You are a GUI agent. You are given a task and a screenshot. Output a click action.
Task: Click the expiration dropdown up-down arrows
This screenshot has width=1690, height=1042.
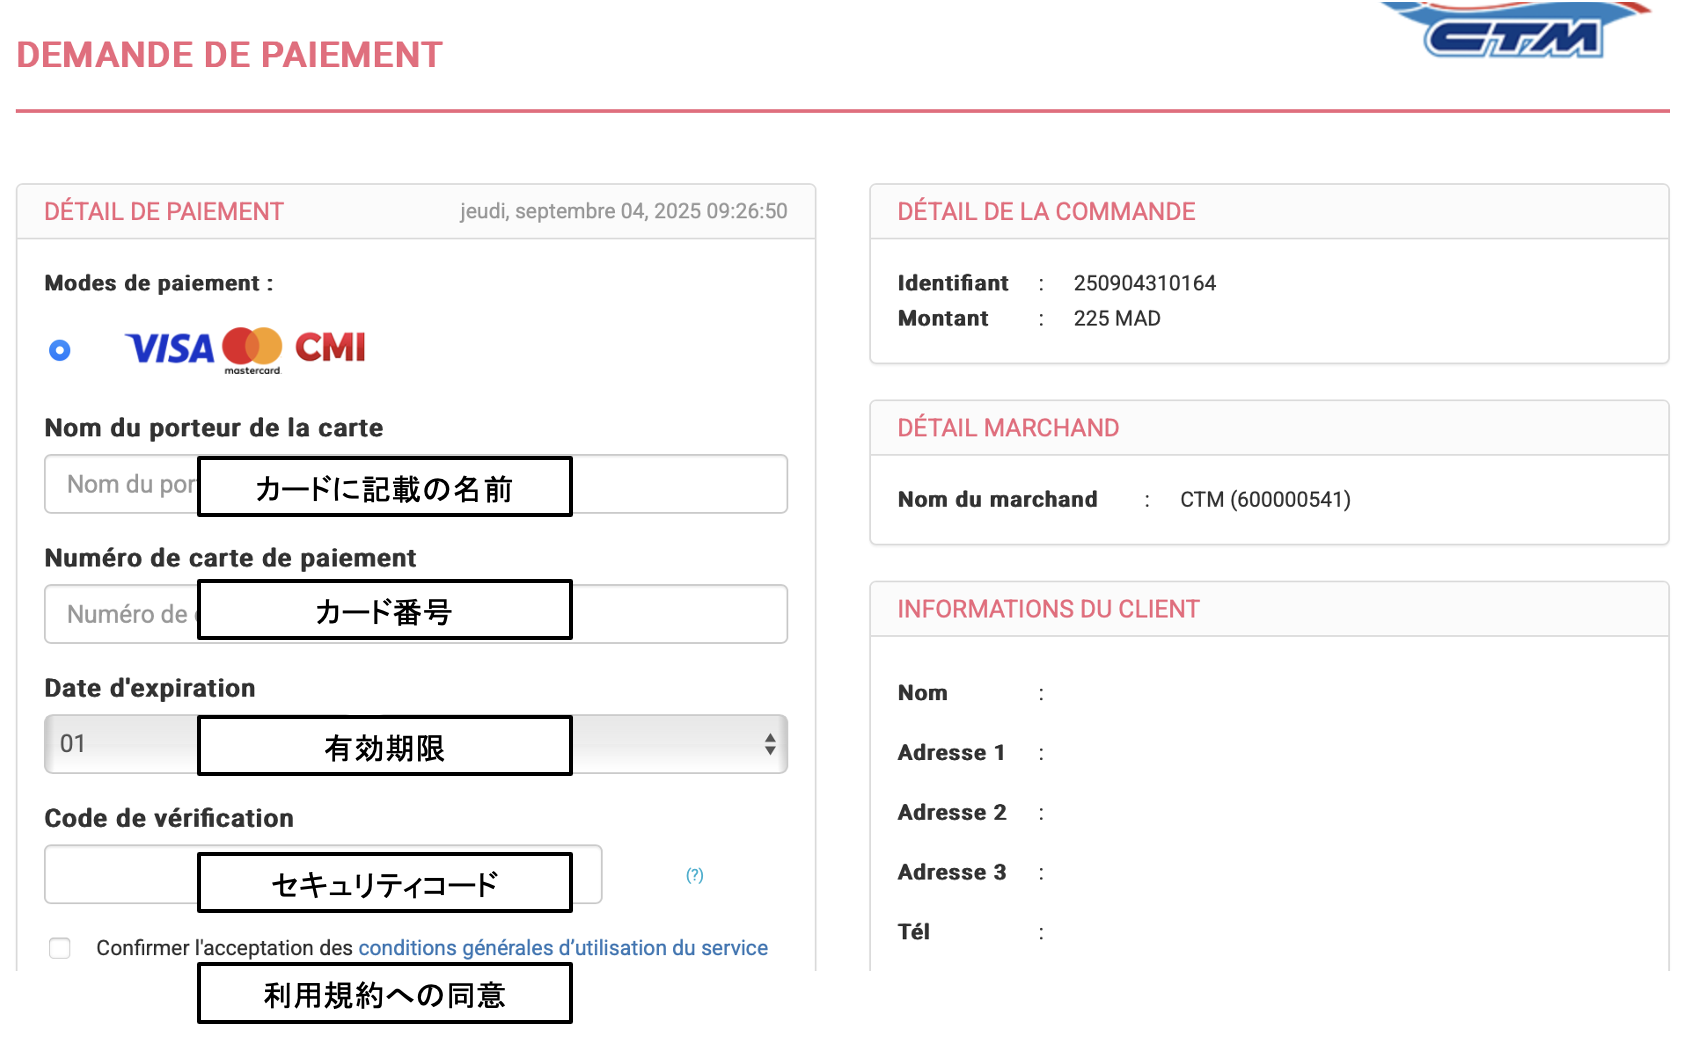coord(769,744)
